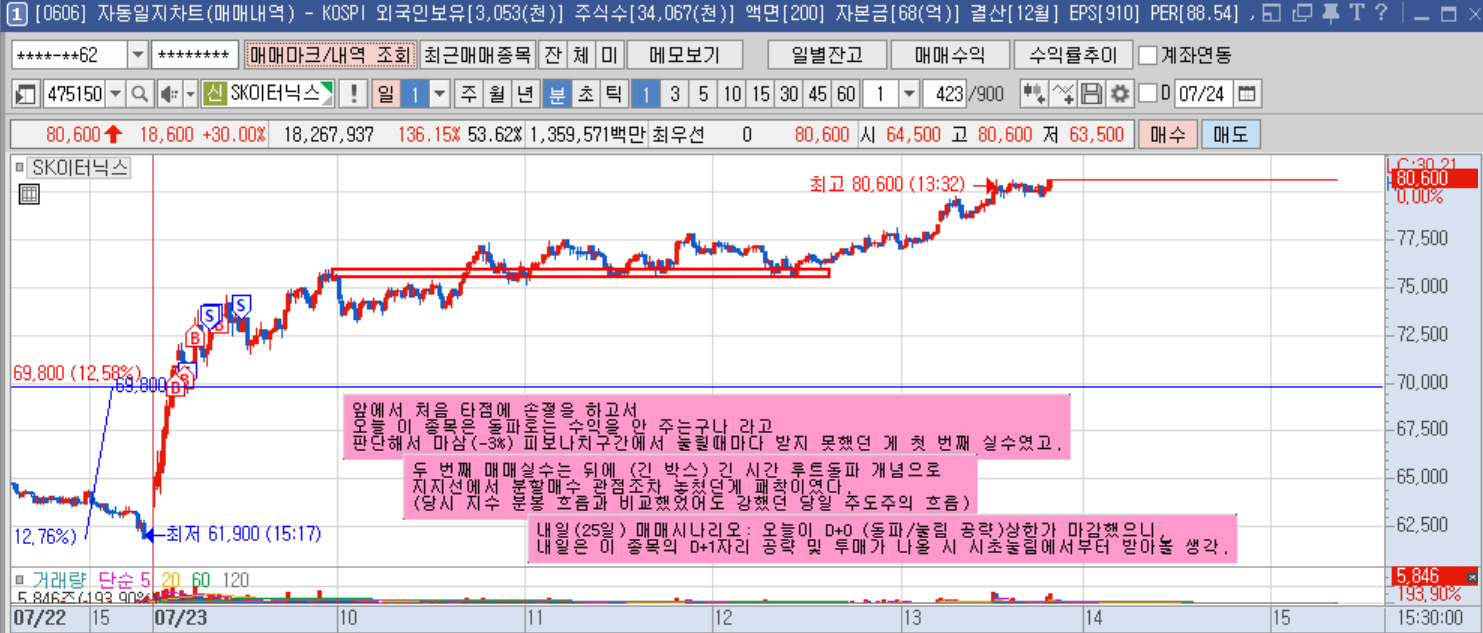Click the red 매수 buy button
The image size is (1483, 633).
coord(1167,134)
